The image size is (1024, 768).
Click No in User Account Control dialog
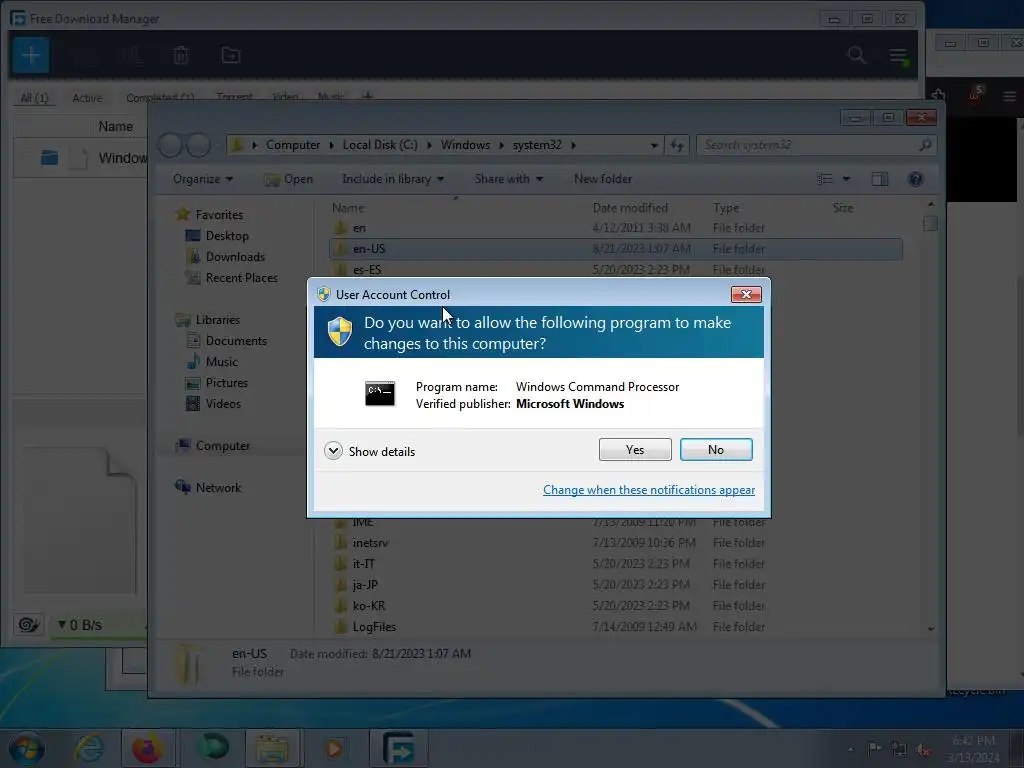click(716, 449)
